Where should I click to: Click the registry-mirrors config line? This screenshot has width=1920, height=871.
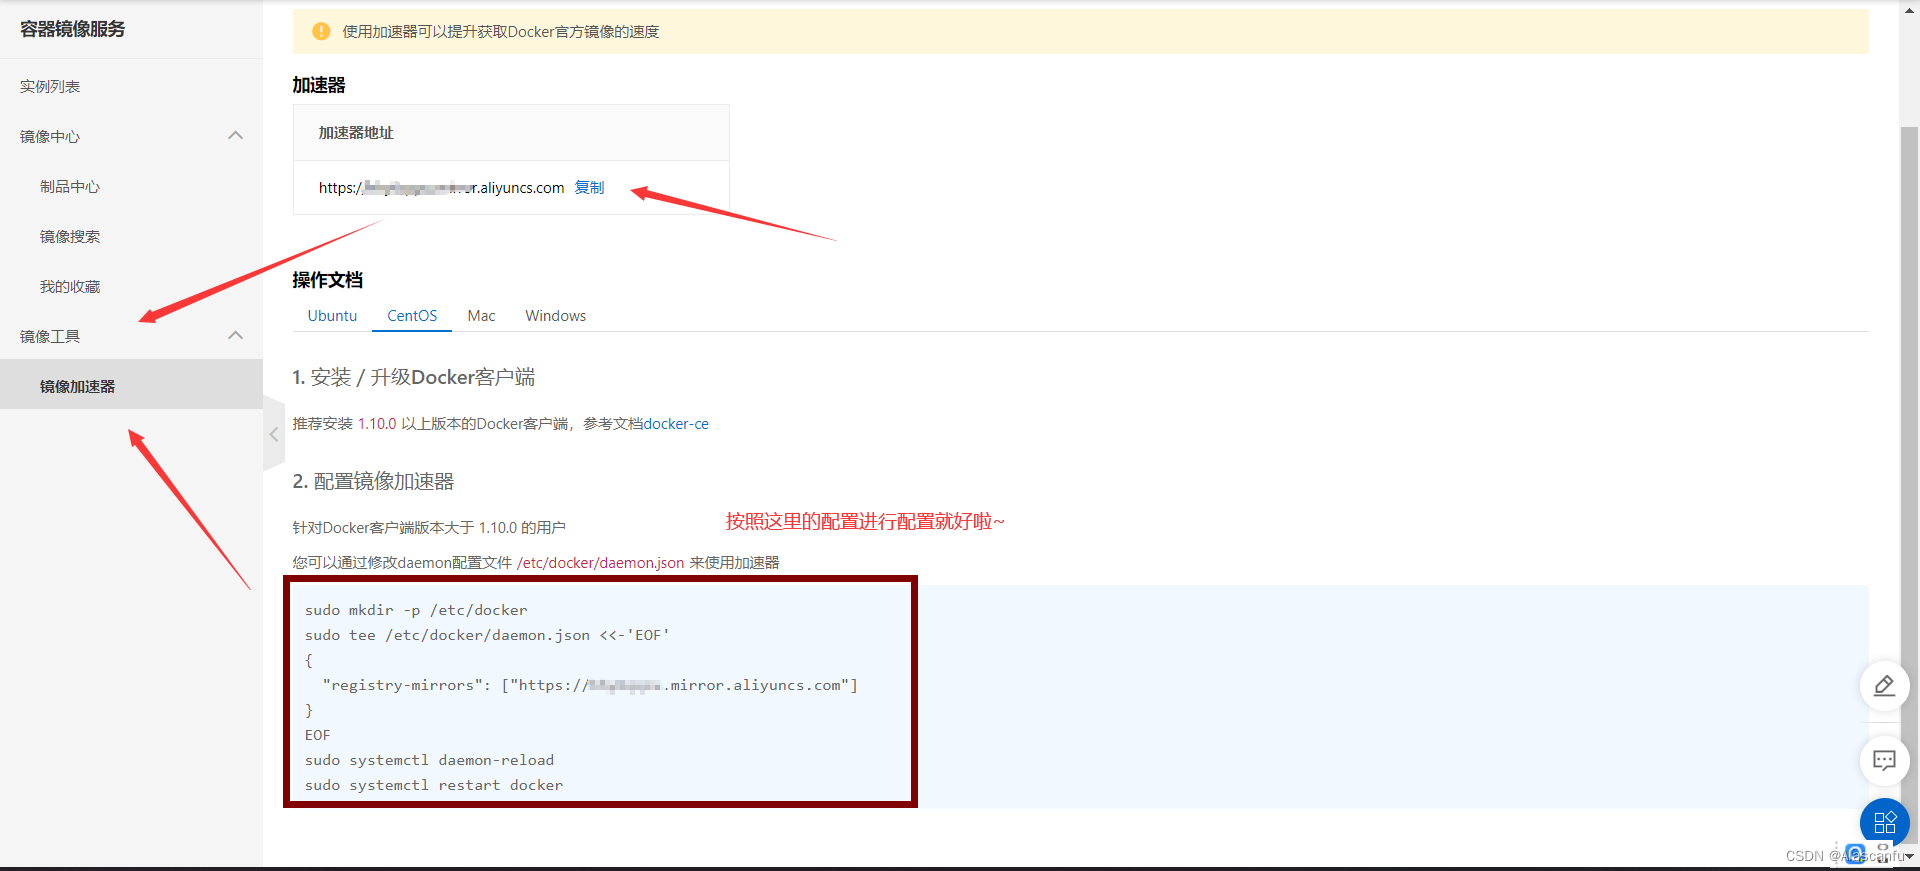(x=590, y=685)
